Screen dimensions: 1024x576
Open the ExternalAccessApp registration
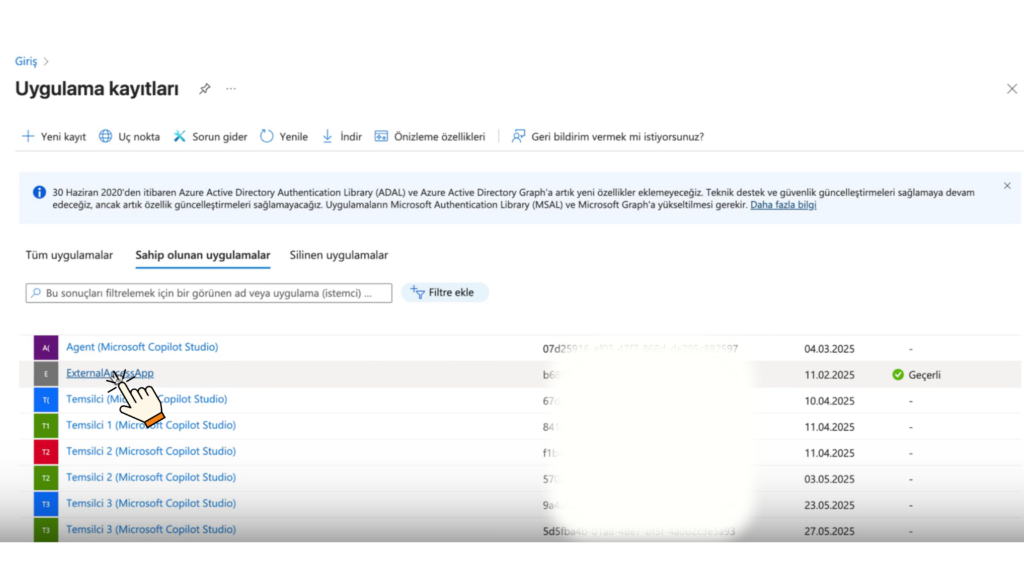pyautogui.click(x=109, y=372)
